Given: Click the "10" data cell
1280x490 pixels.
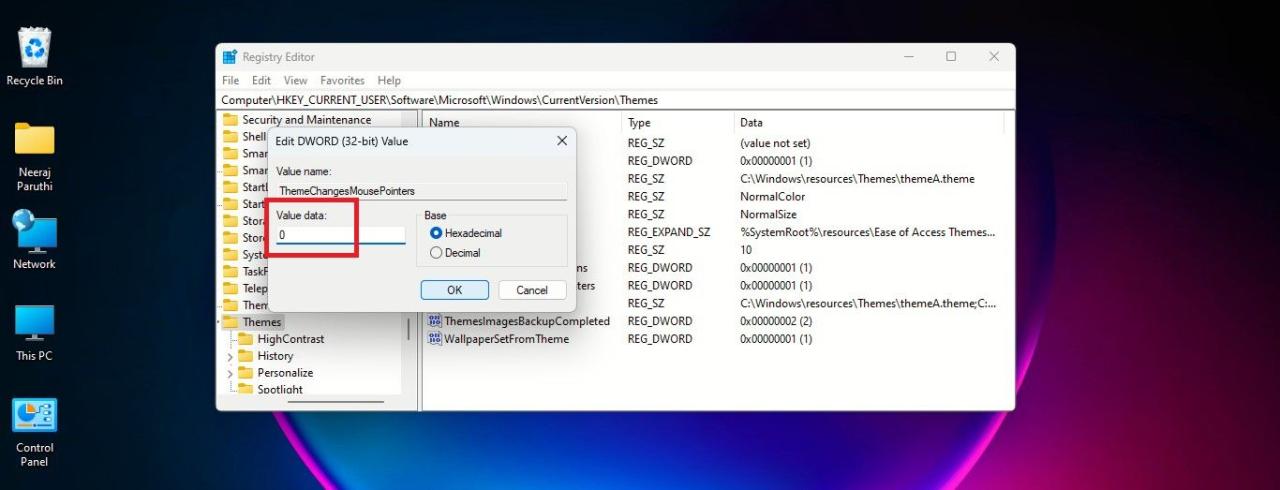Looking at the screenshot, I should [746, 250].
